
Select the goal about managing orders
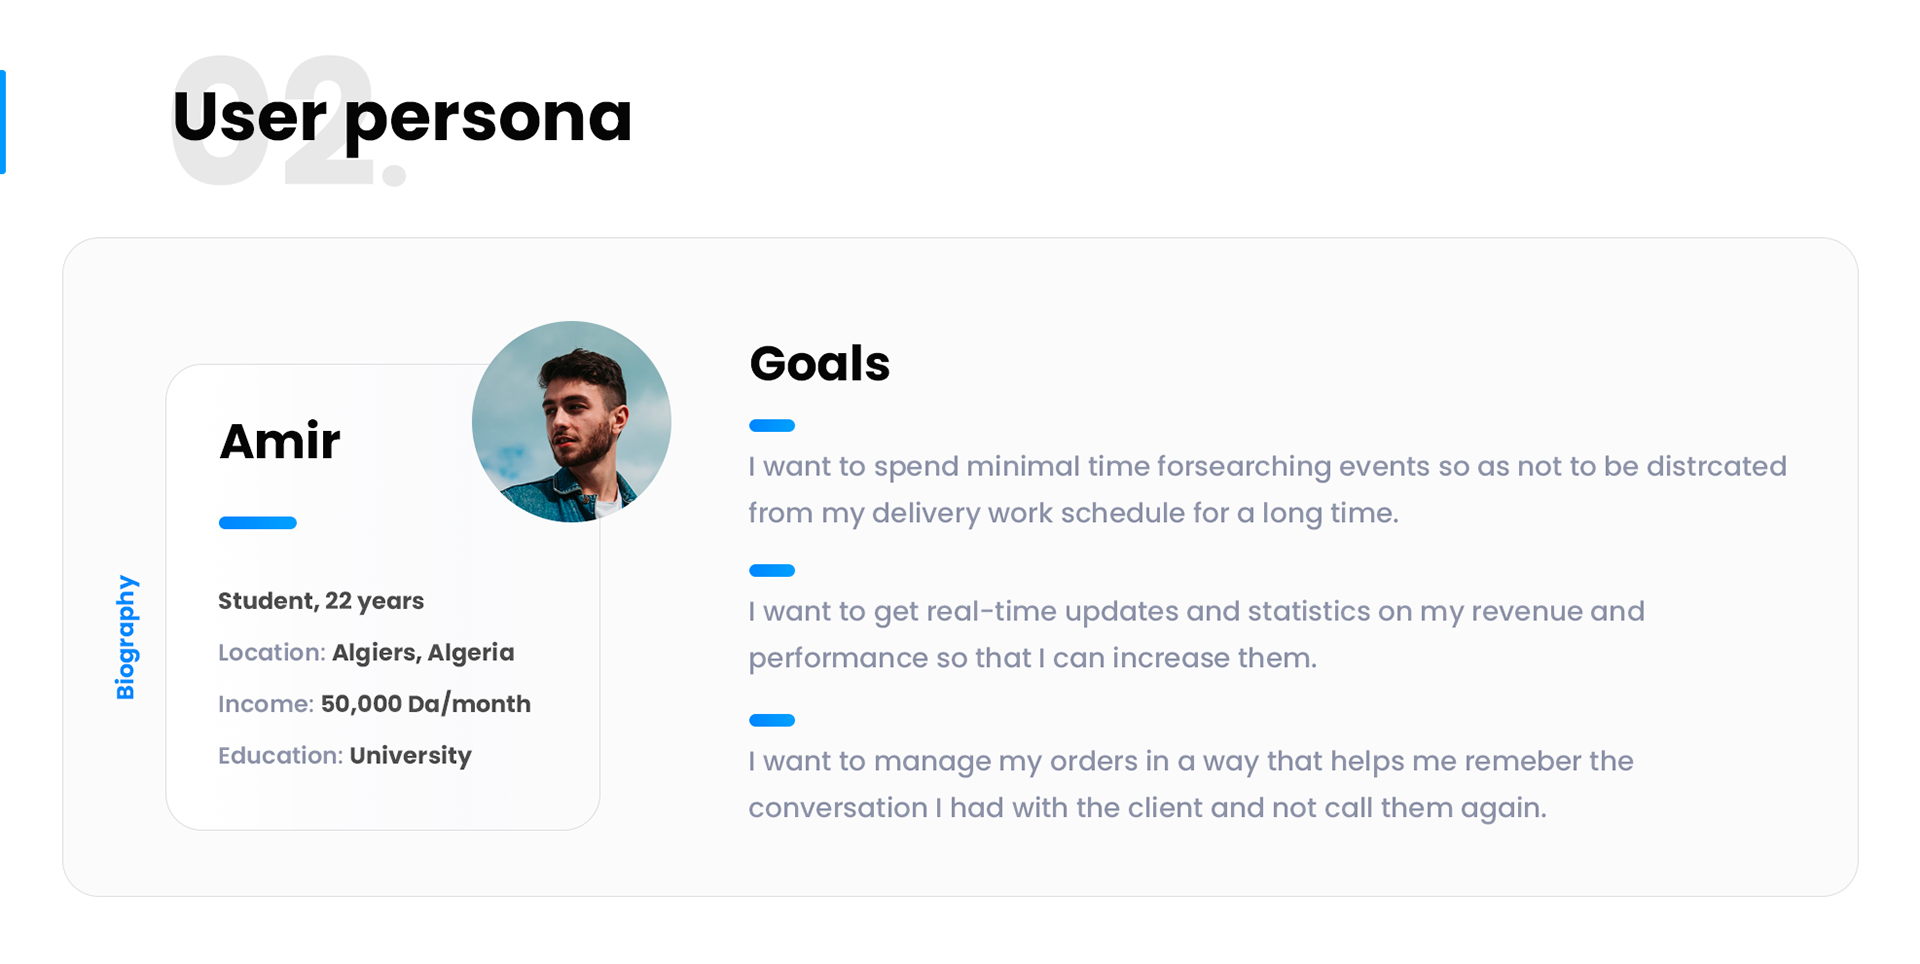pyautogui.click(x=1190, y=784)
